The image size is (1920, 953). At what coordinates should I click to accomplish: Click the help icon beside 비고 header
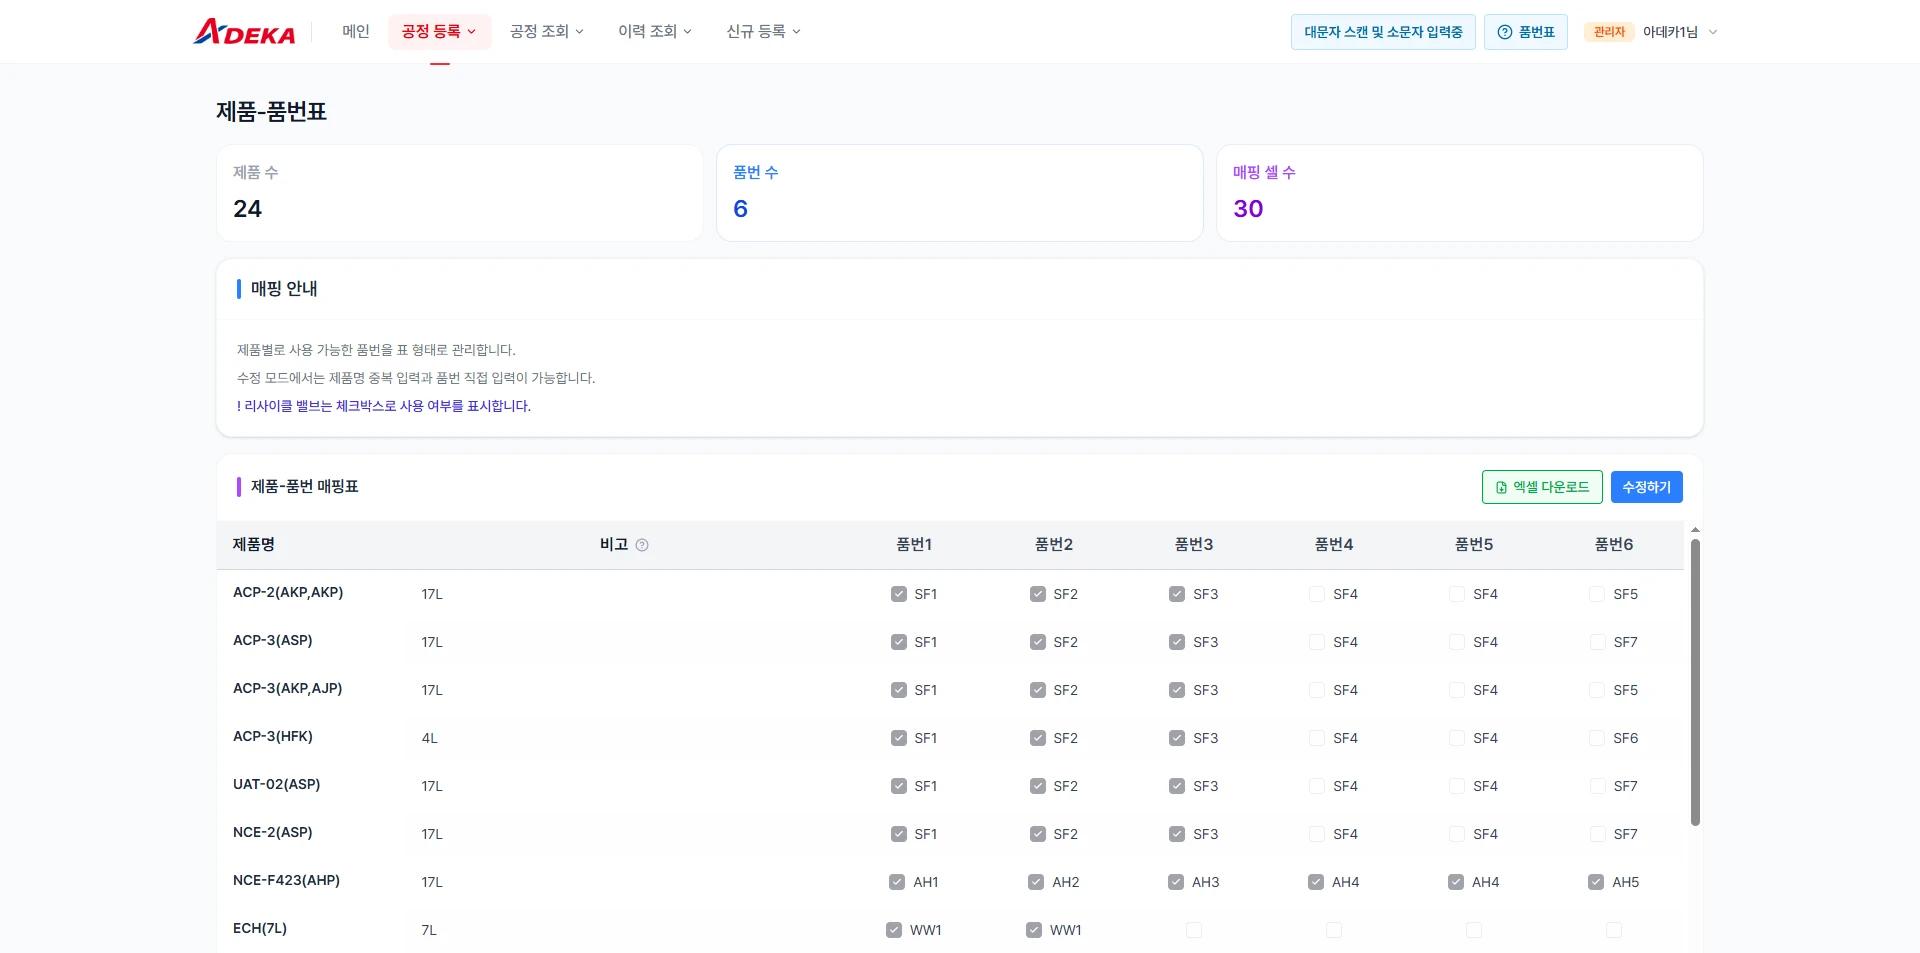coord(642,545)
